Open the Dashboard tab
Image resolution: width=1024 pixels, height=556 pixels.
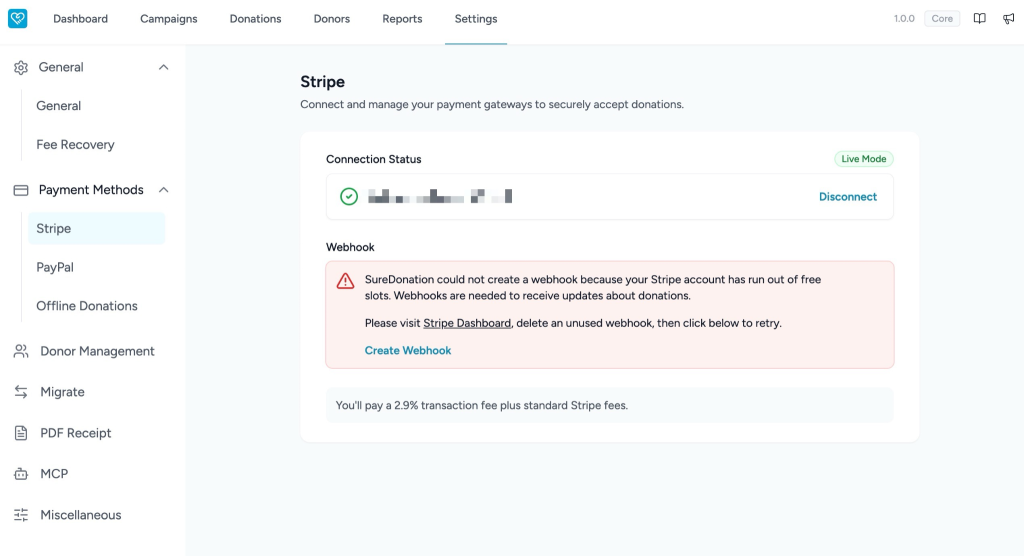[80, 19]
